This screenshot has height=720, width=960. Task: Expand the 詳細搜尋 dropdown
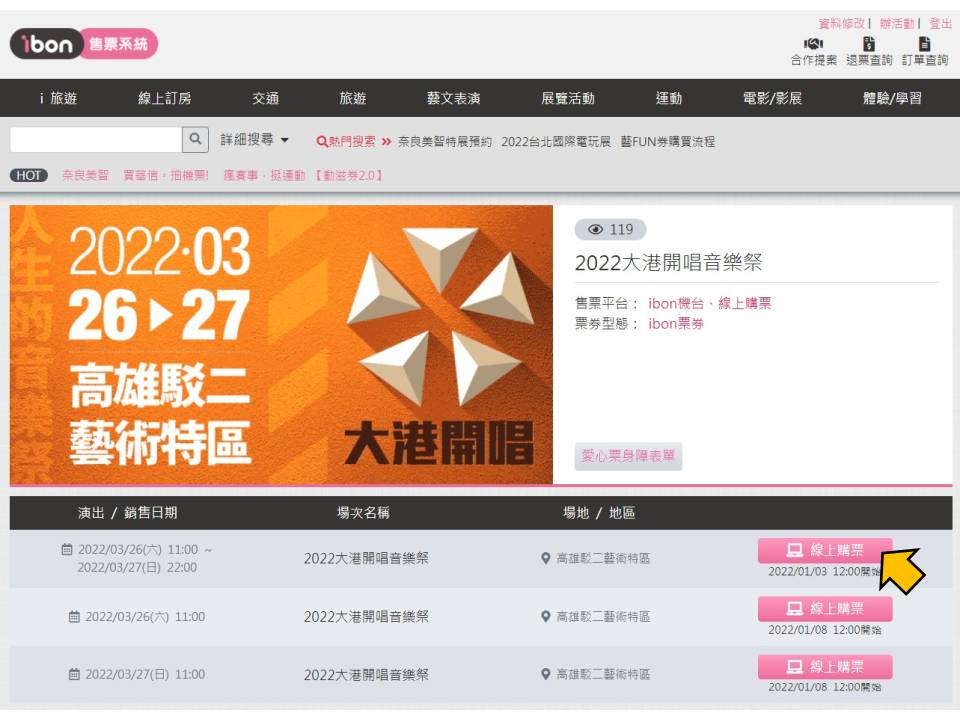click(255, 140)
